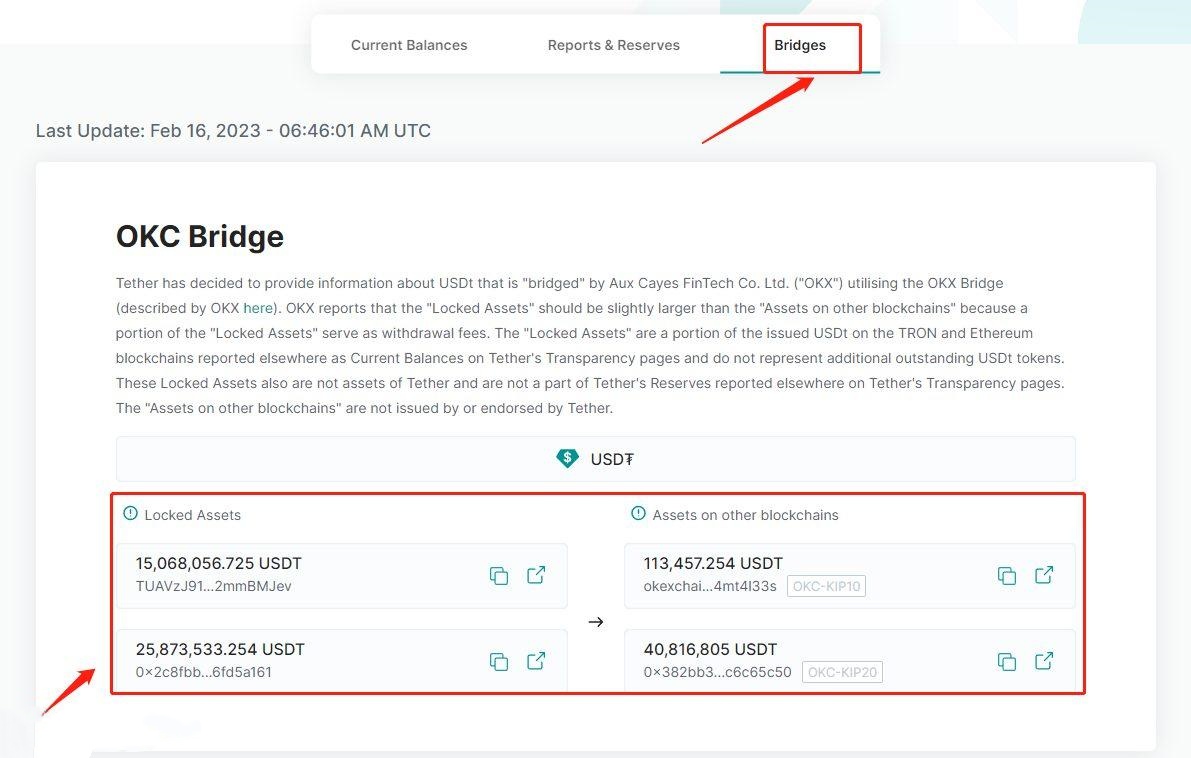The image size is (1191, 758).
Task: Click the Locked Assets info icon
Action: click(131, 513)
